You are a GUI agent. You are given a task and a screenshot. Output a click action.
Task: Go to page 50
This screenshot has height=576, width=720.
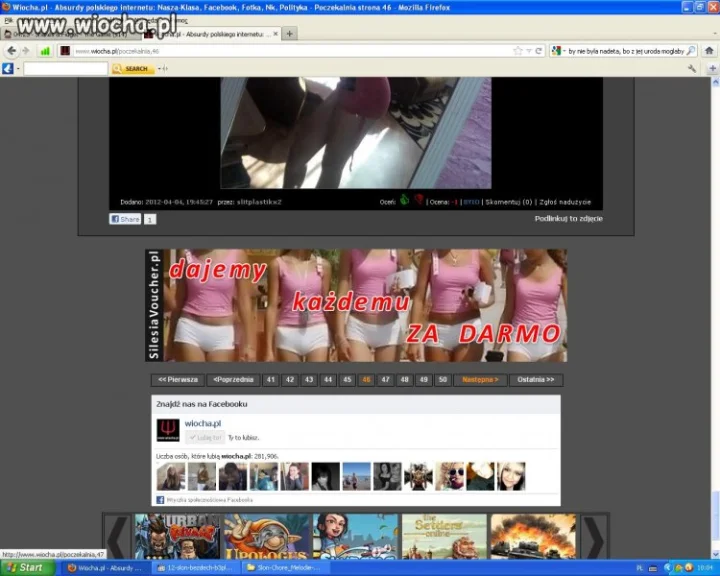[443, 380]
